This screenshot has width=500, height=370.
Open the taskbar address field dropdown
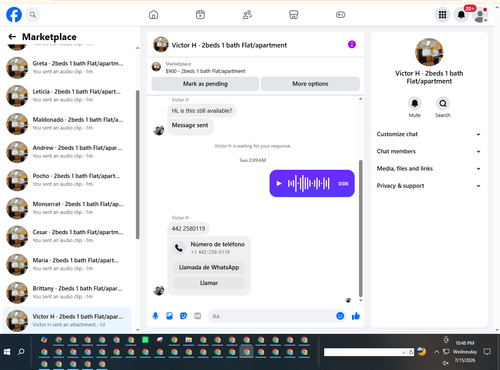(404, 352)
